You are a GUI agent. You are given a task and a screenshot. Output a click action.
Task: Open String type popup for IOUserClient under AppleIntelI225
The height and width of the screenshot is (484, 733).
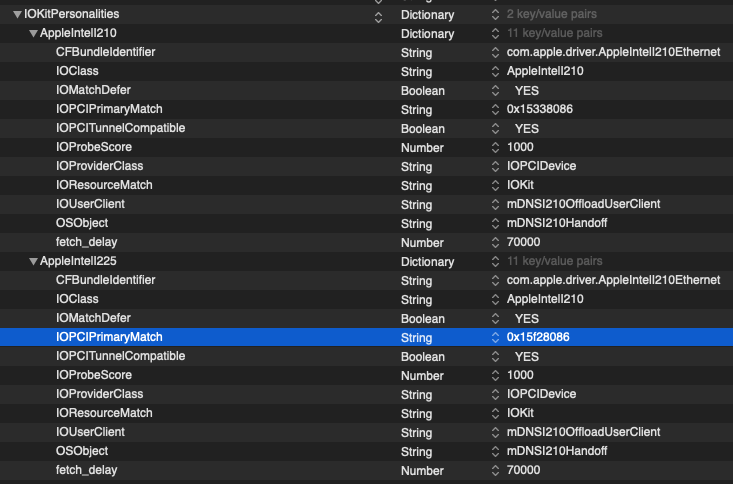click(x=495, y=432)
